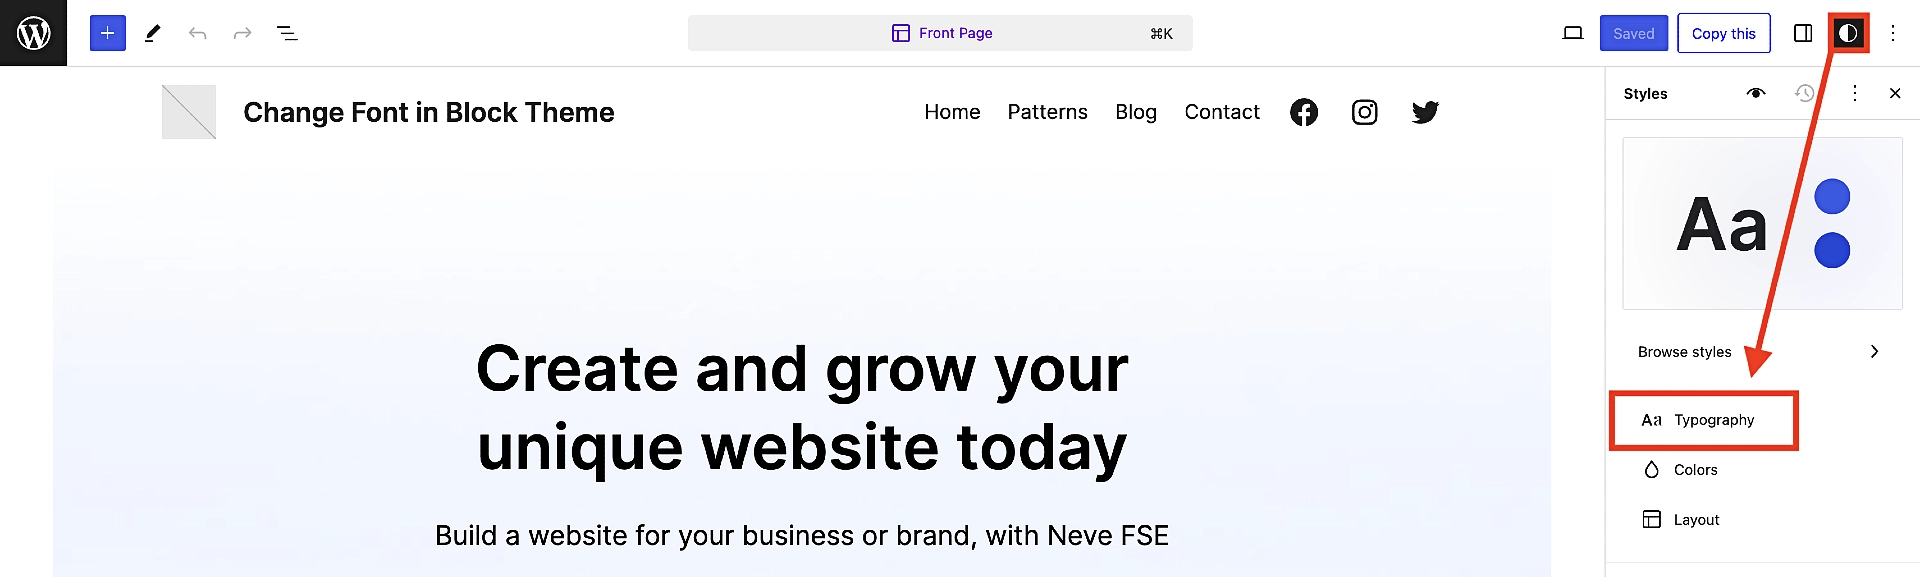This screenshot has height=577, width=1920.
Task: Open the Facebook social icon
Action: 1304,112
